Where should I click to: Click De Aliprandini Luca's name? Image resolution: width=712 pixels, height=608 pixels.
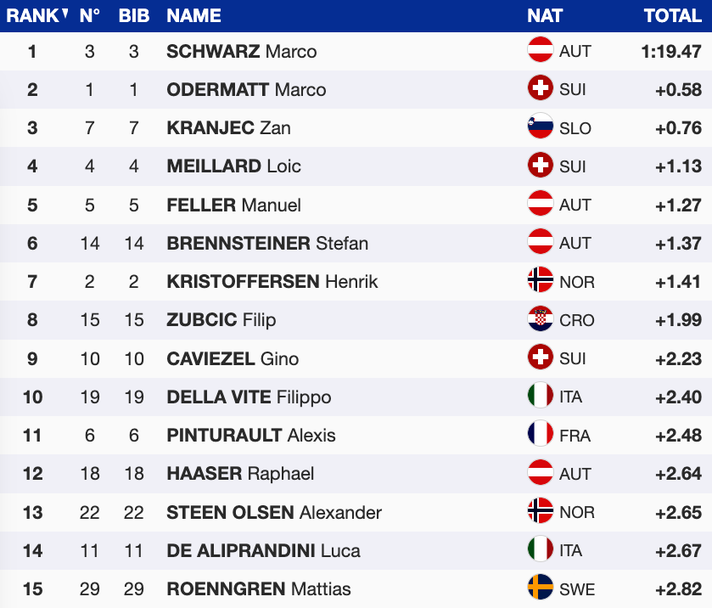[263, 550]
